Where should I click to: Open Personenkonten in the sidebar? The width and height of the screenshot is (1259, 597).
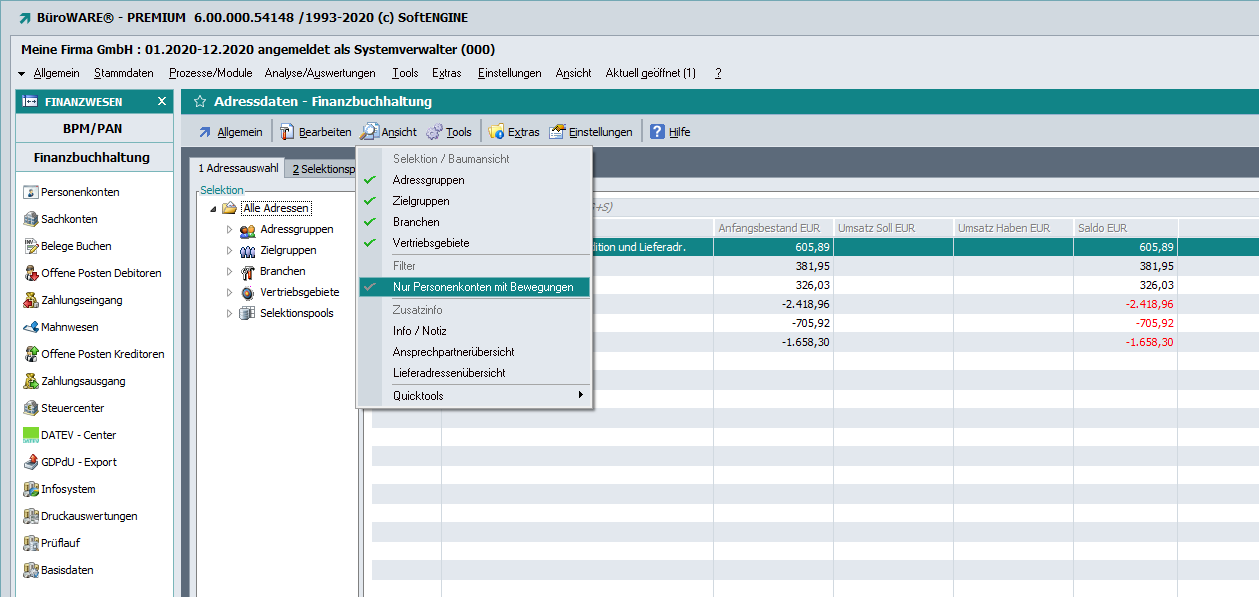pos(79,192)
